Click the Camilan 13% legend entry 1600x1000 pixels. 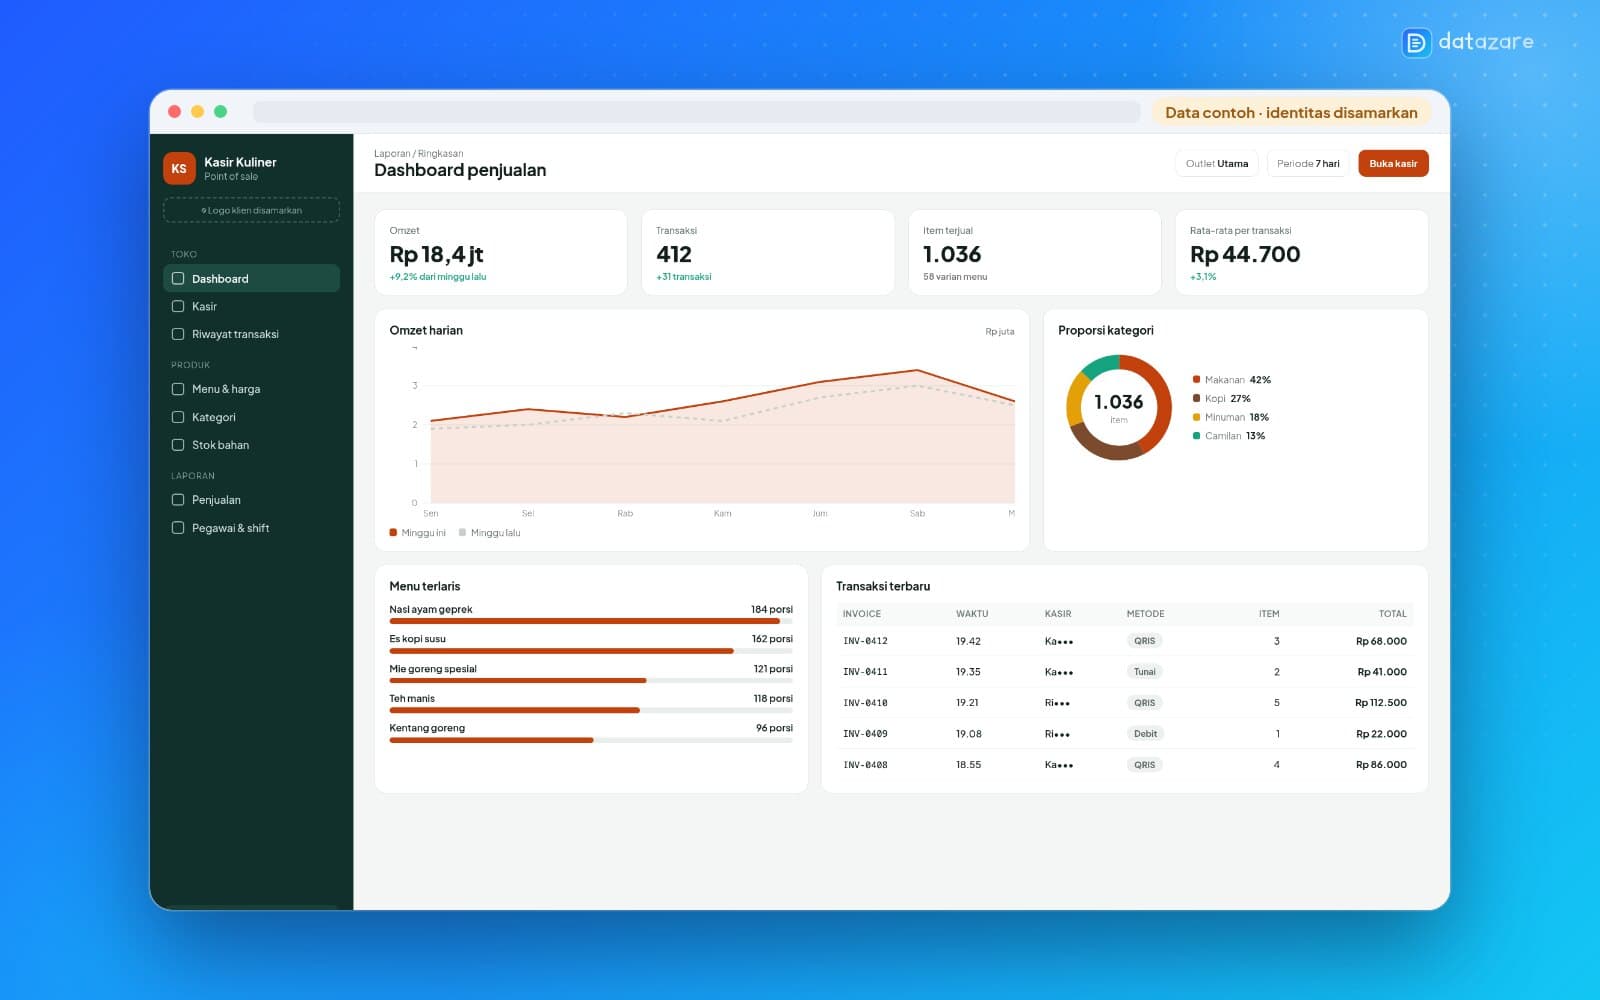point(1228,436)
